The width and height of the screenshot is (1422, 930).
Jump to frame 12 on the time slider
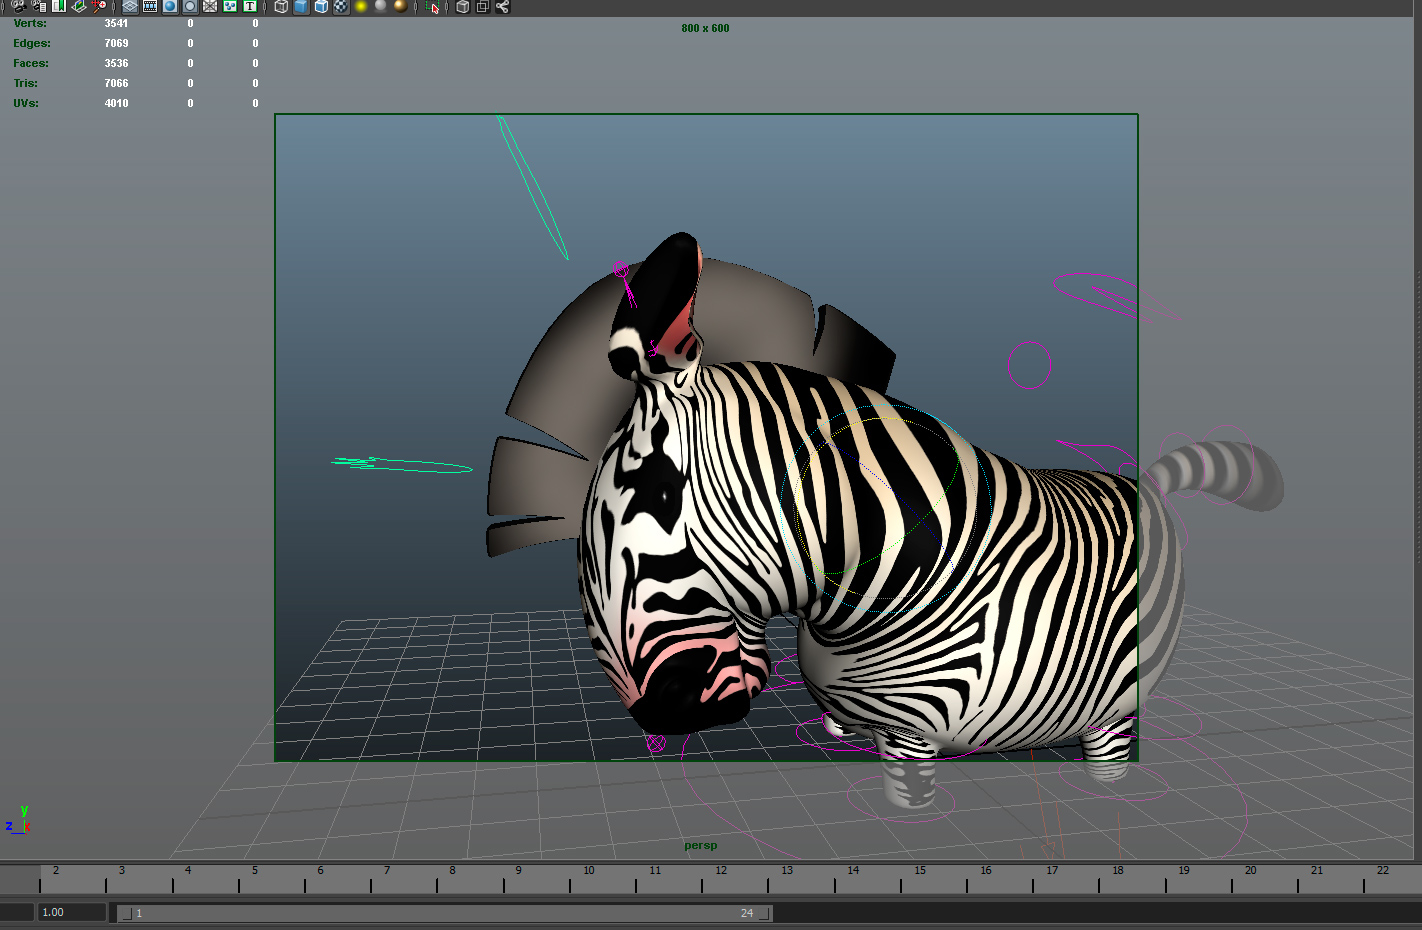click(721, 880)
